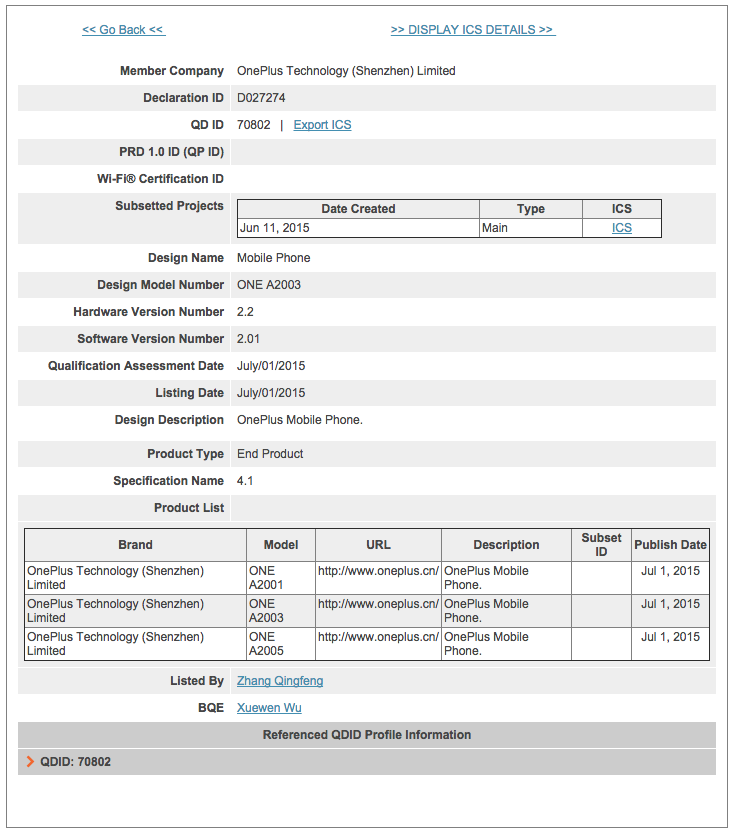Click the URL in the first product row
This screenshot has width=737, height=834.
[x=378, y=571]
